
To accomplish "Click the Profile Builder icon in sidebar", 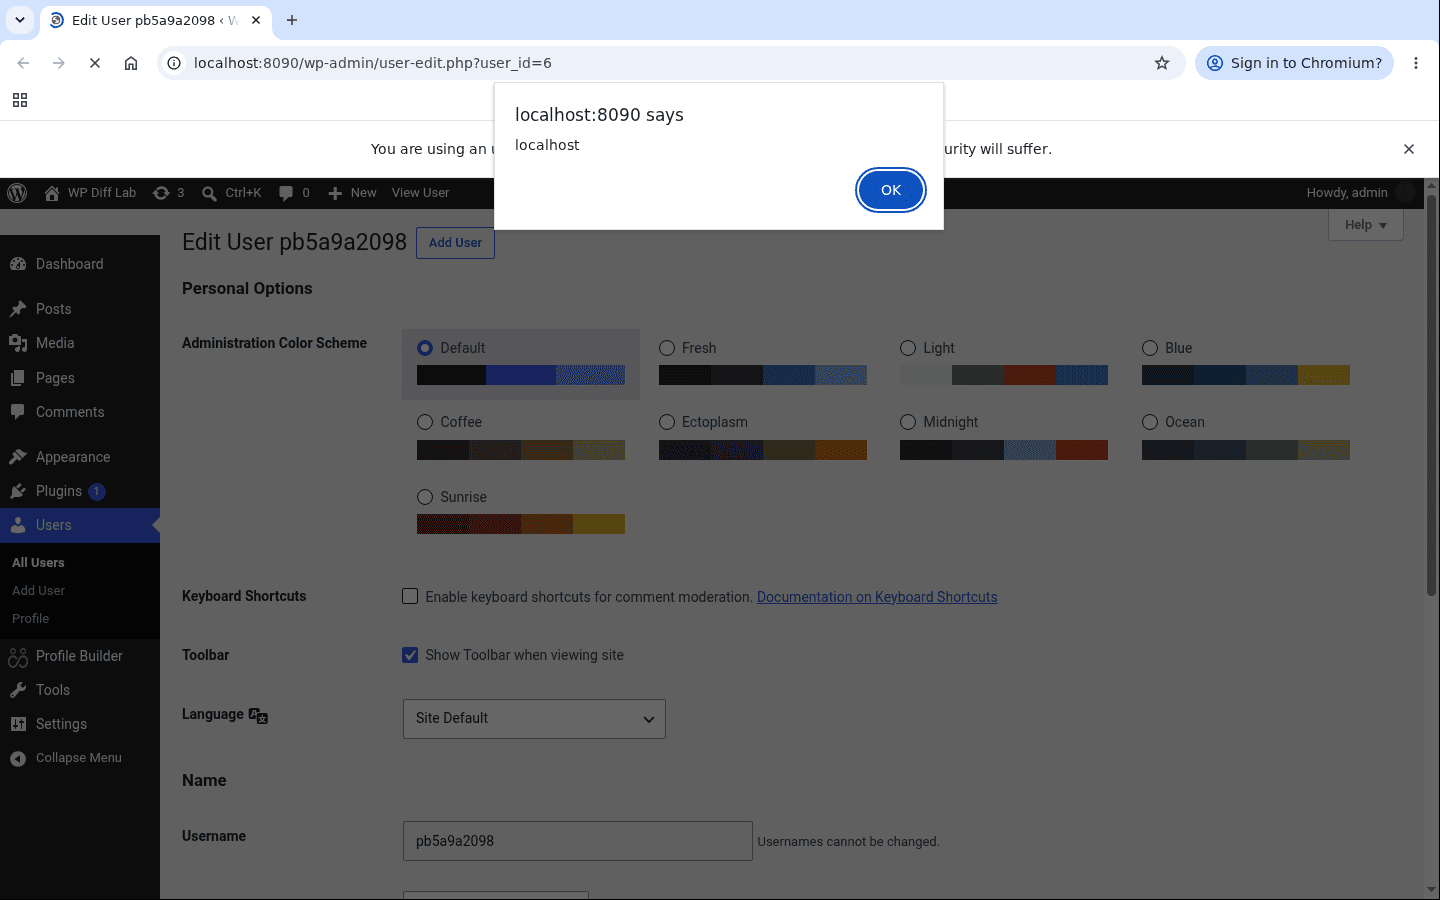I will coord(18,656).
